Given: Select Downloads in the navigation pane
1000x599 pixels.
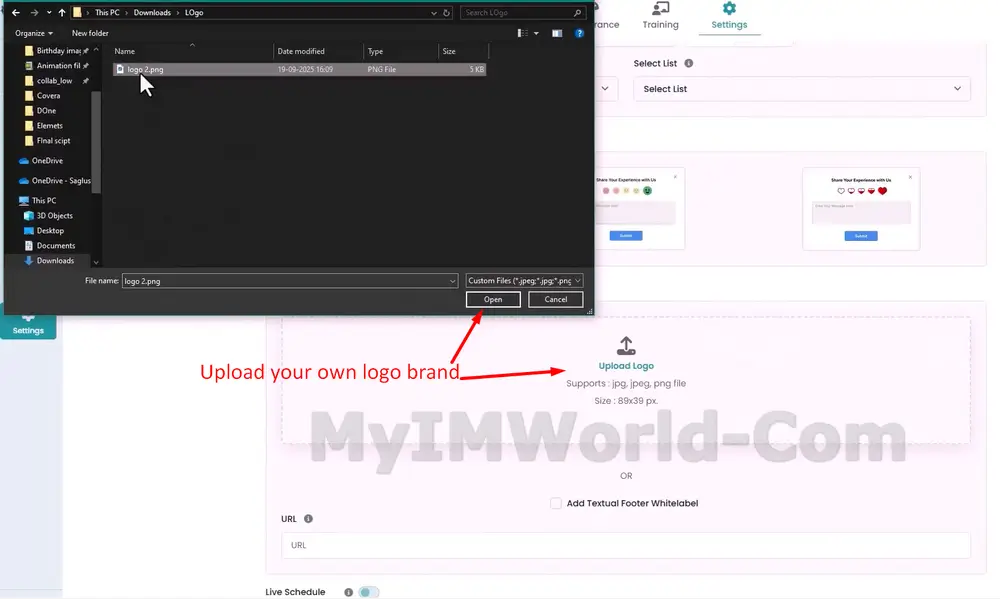Looking at the screenshot, I should pos(55,261).
